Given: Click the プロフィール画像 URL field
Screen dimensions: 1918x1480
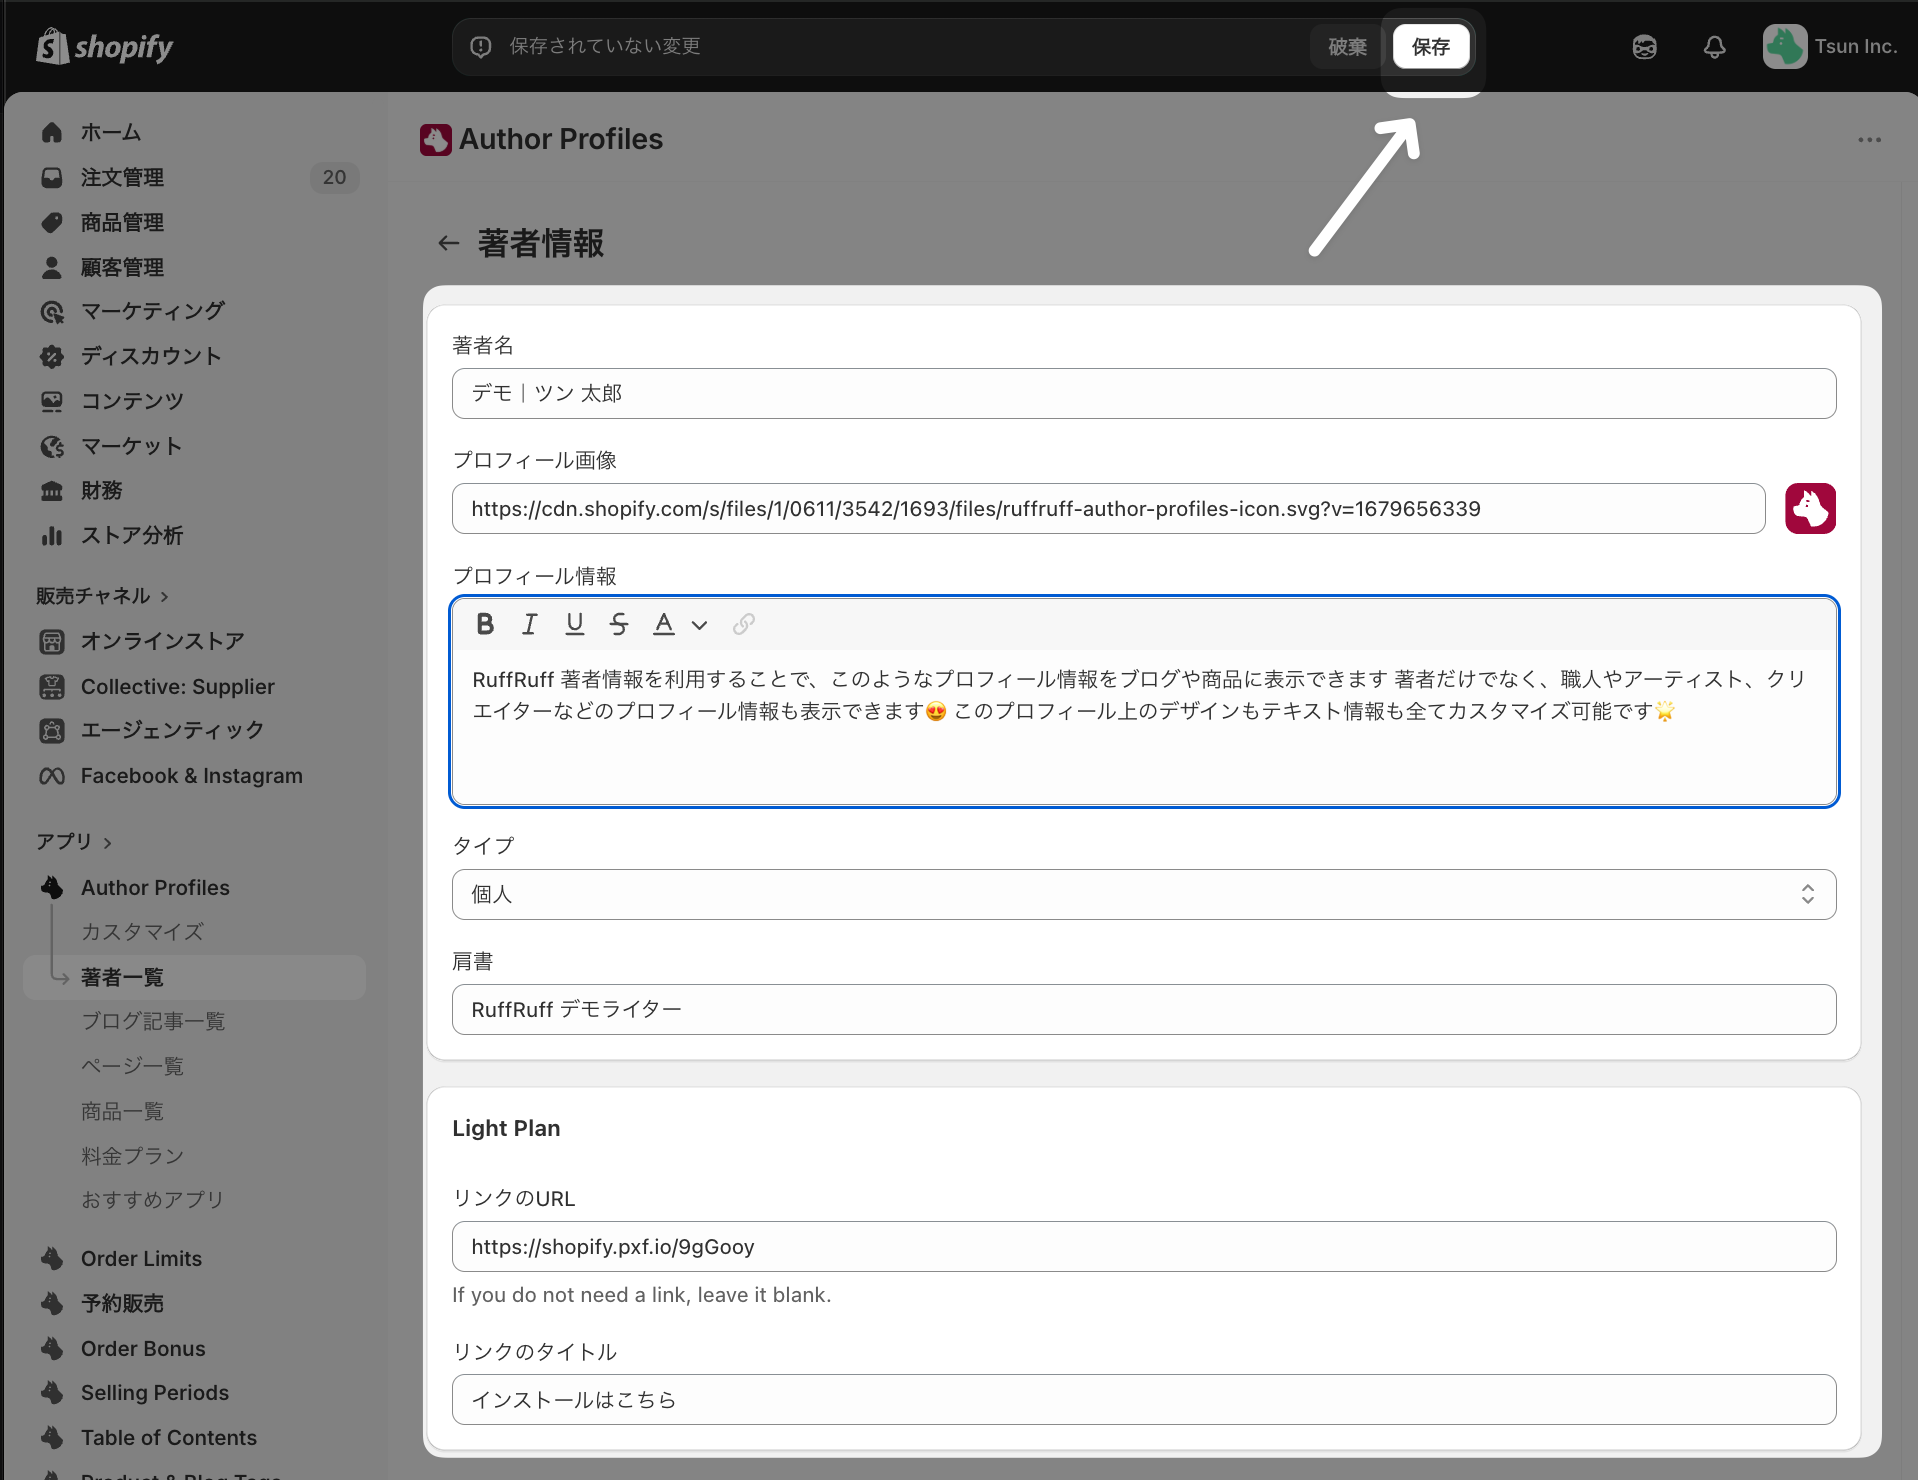Looking at the screenshot, I should click(1108, 508).
